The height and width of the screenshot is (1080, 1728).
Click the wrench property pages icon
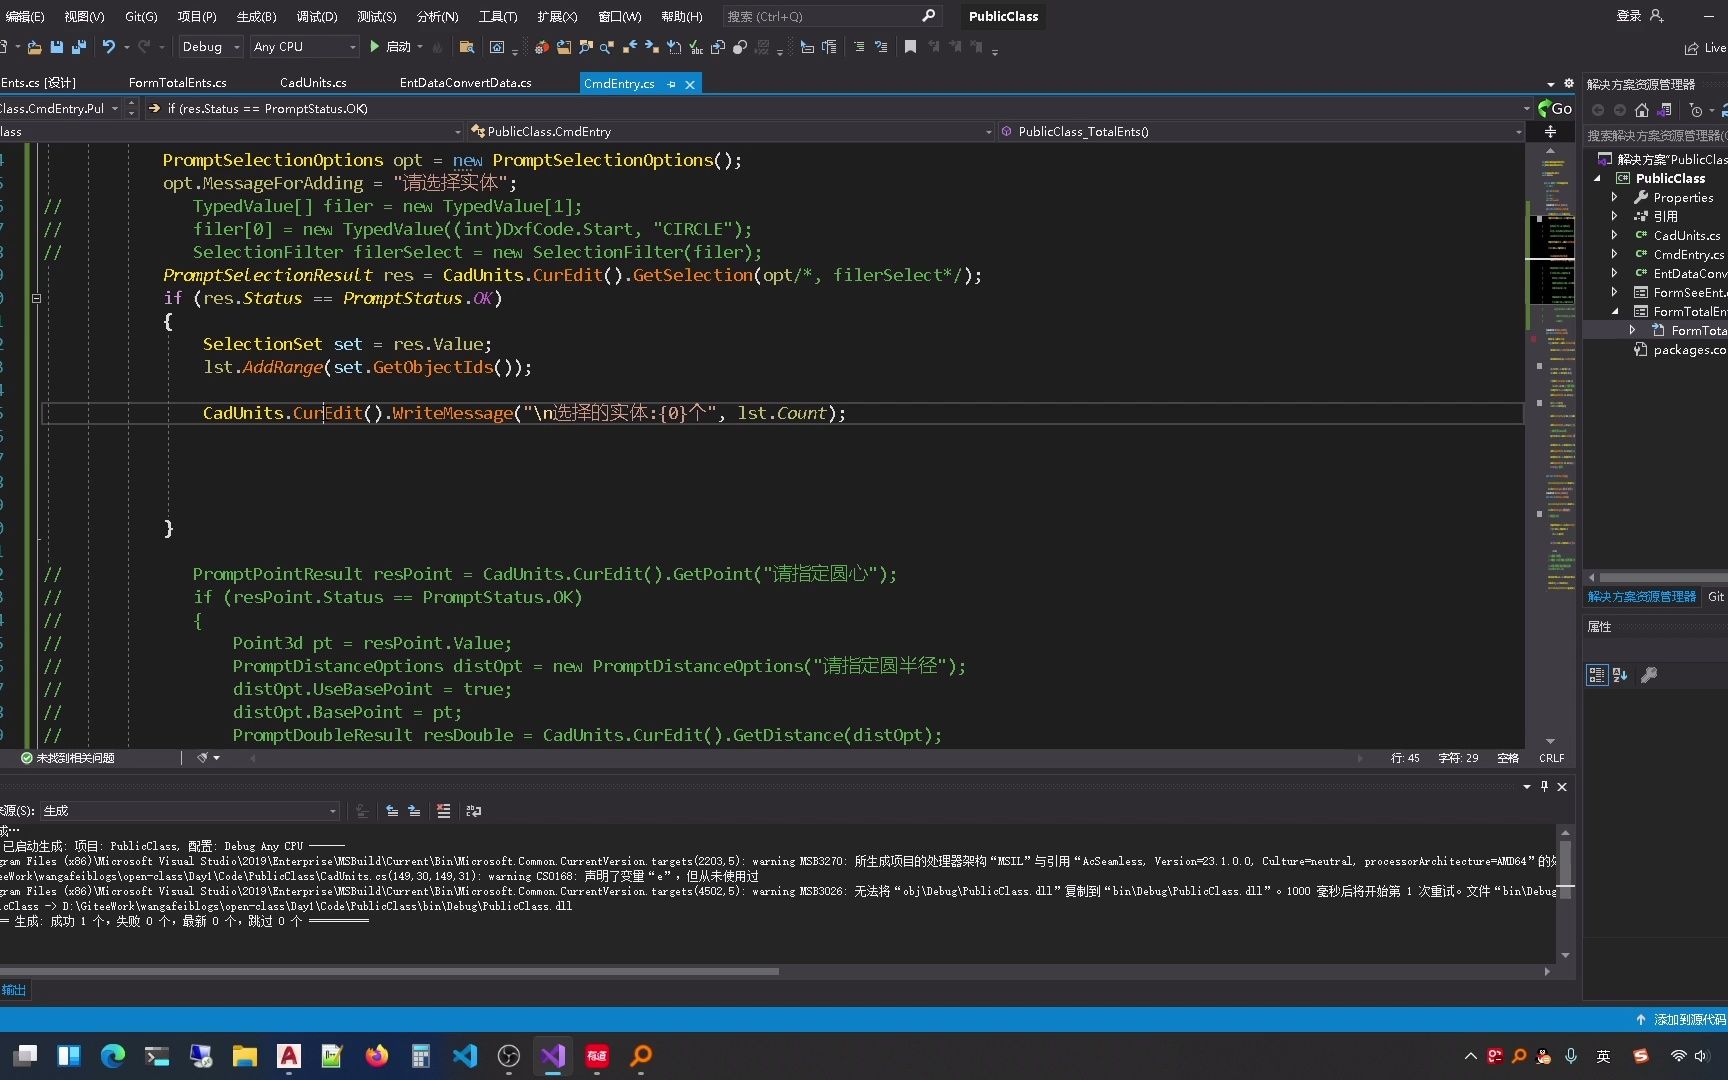click(x=1649, y=675)
